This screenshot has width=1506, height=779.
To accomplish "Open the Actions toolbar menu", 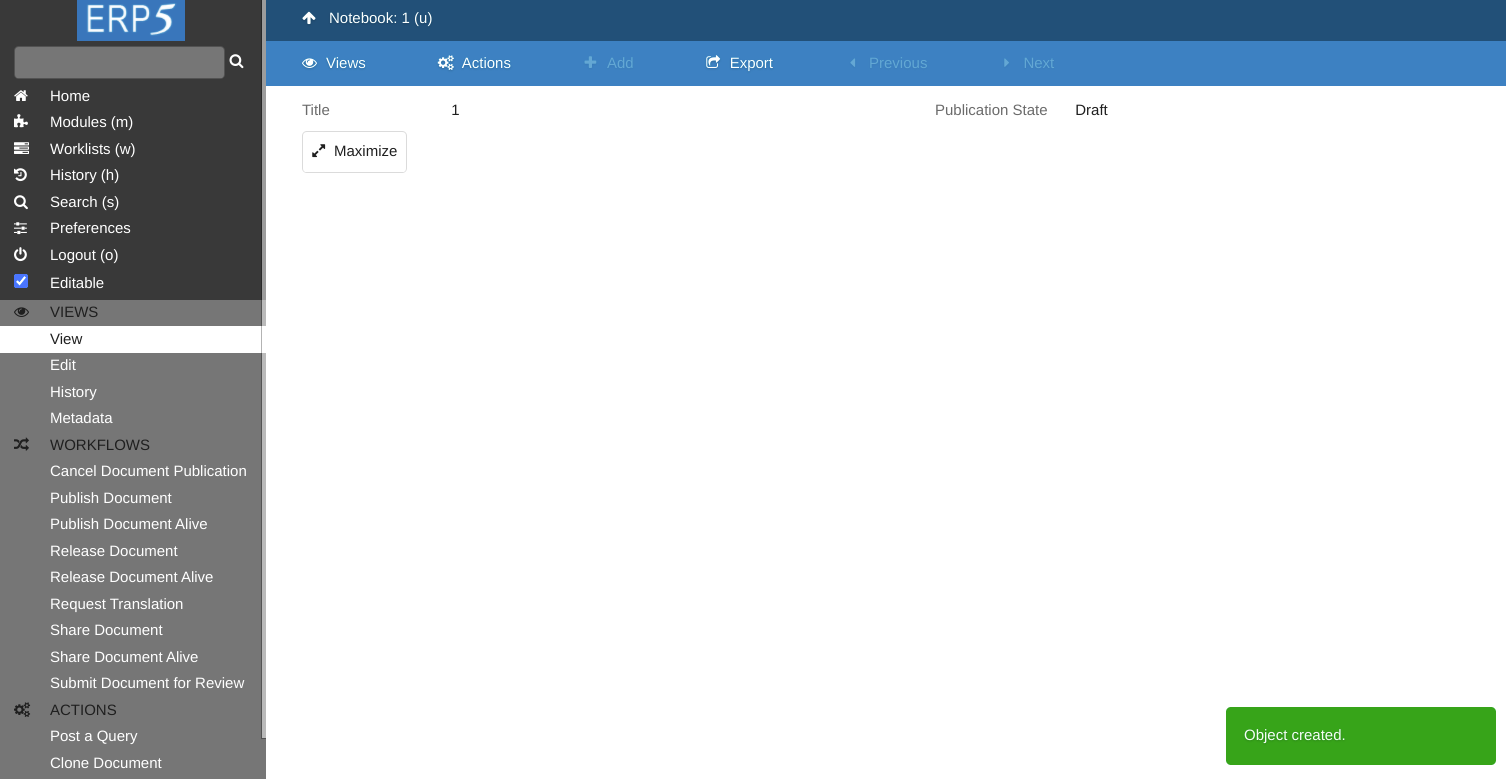I will pyautogui.click(x=474, y=63).
